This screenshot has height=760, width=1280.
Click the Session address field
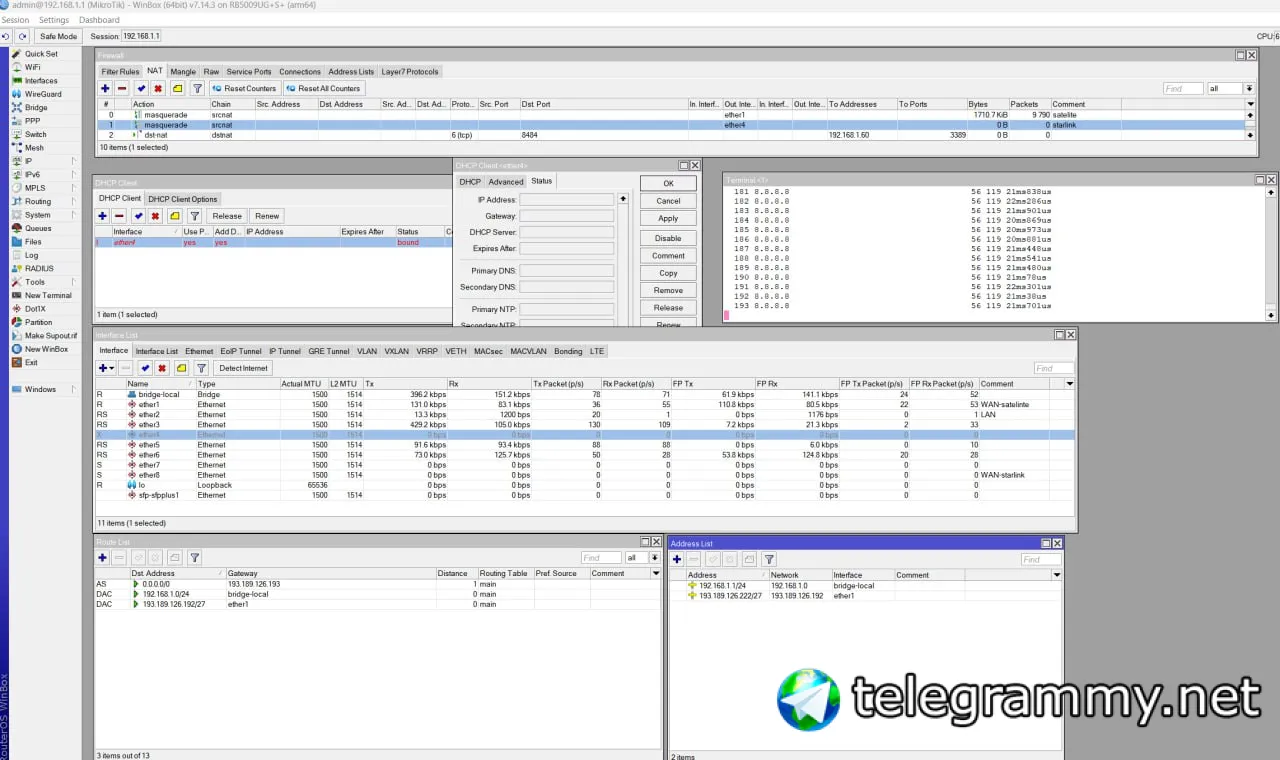click(x=141, y=36)
